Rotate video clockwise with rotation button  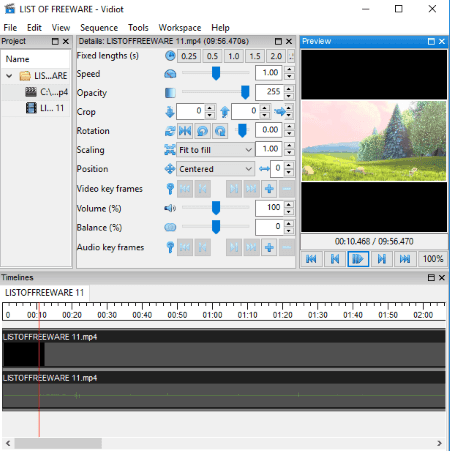click(x=220, y=131)
